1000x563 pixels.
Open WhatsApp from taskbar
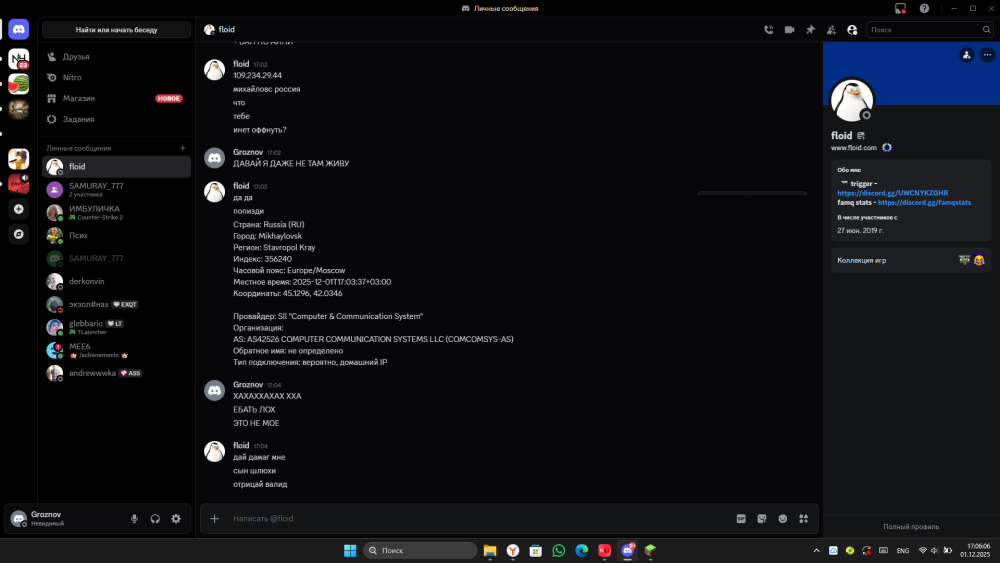pyautogui.click(x=559, y=550)
